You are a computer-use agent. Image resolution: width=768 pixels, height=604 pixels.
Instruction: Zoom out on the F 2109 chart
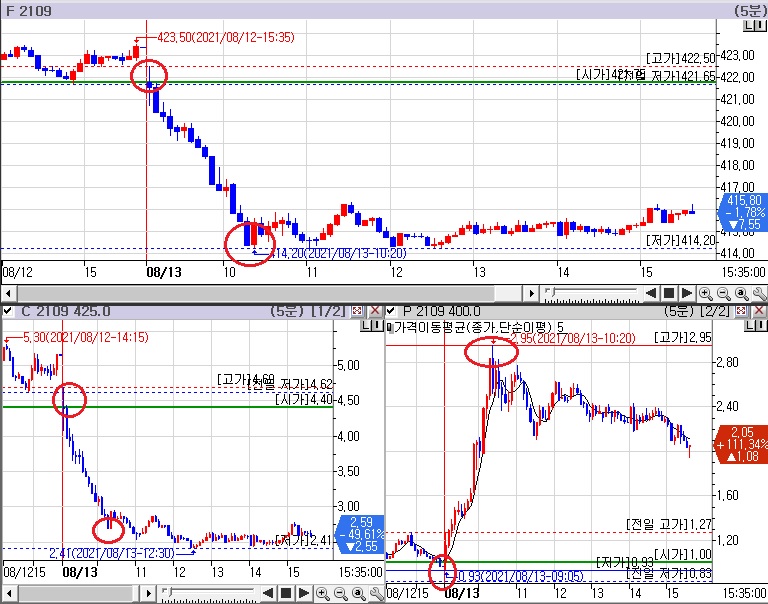click(x=723, y=293)
